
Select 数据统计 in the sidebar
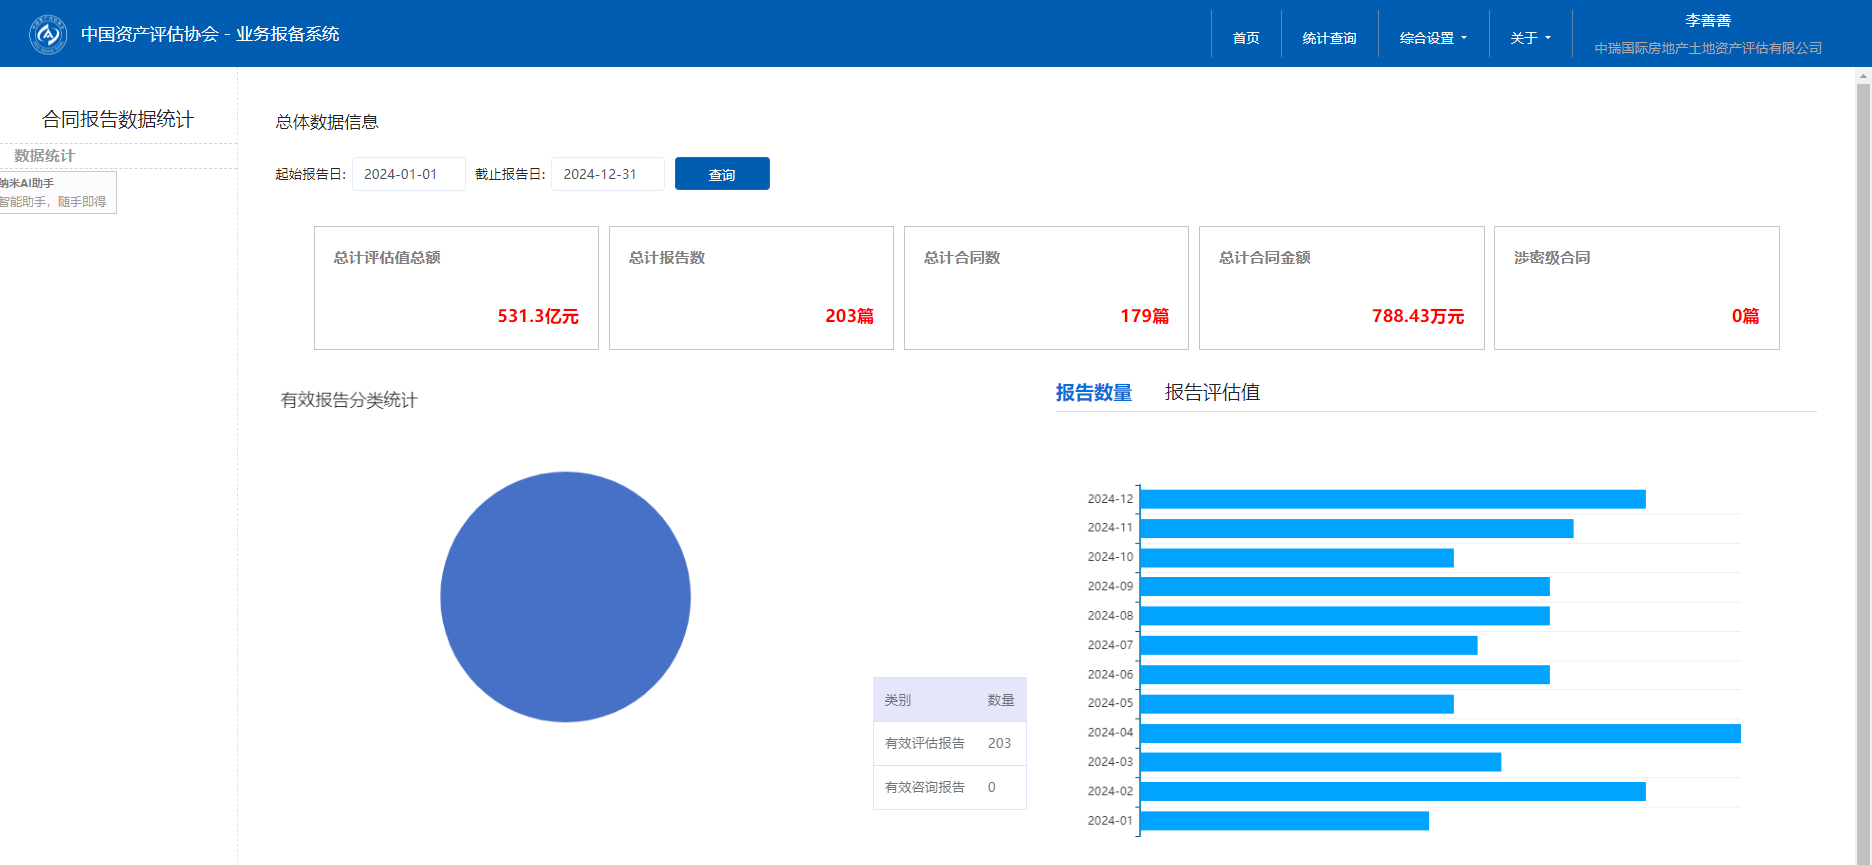pyautogui.click(x=44, y=156)
